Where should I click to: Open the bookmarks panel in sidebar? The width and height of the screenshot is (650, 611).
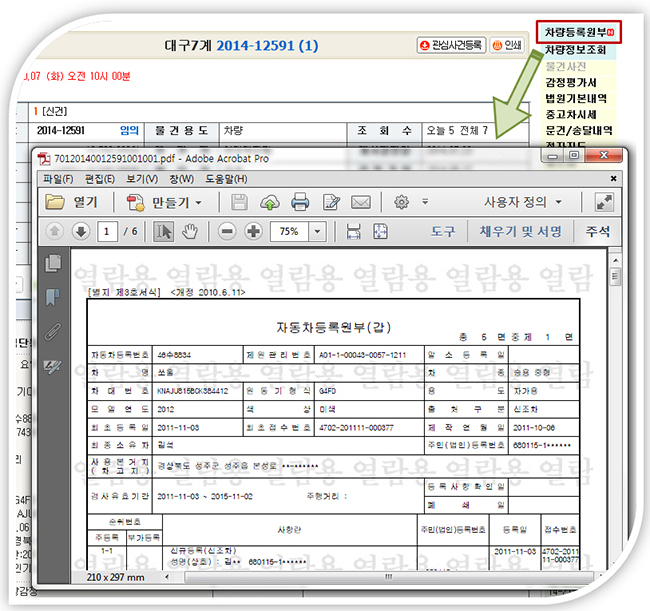tap(53, 296)
